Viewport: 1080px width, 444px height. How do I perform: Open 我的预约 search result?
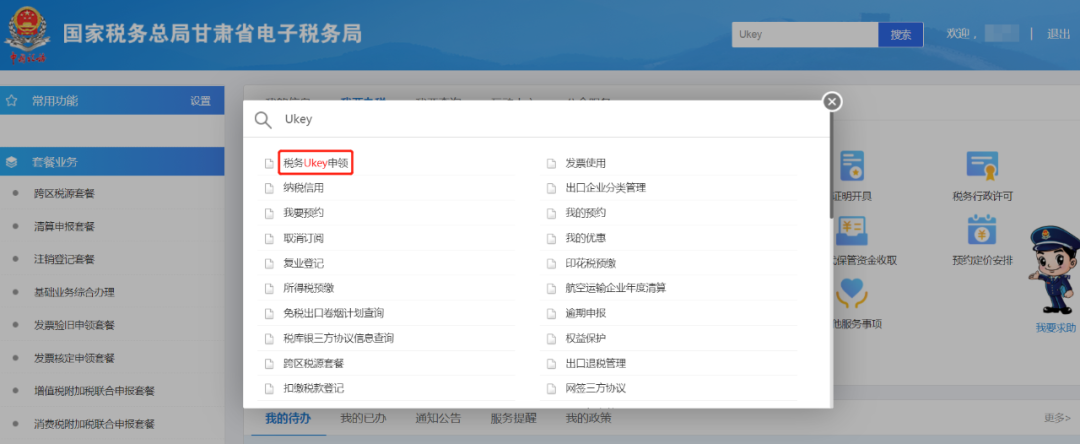585,213
